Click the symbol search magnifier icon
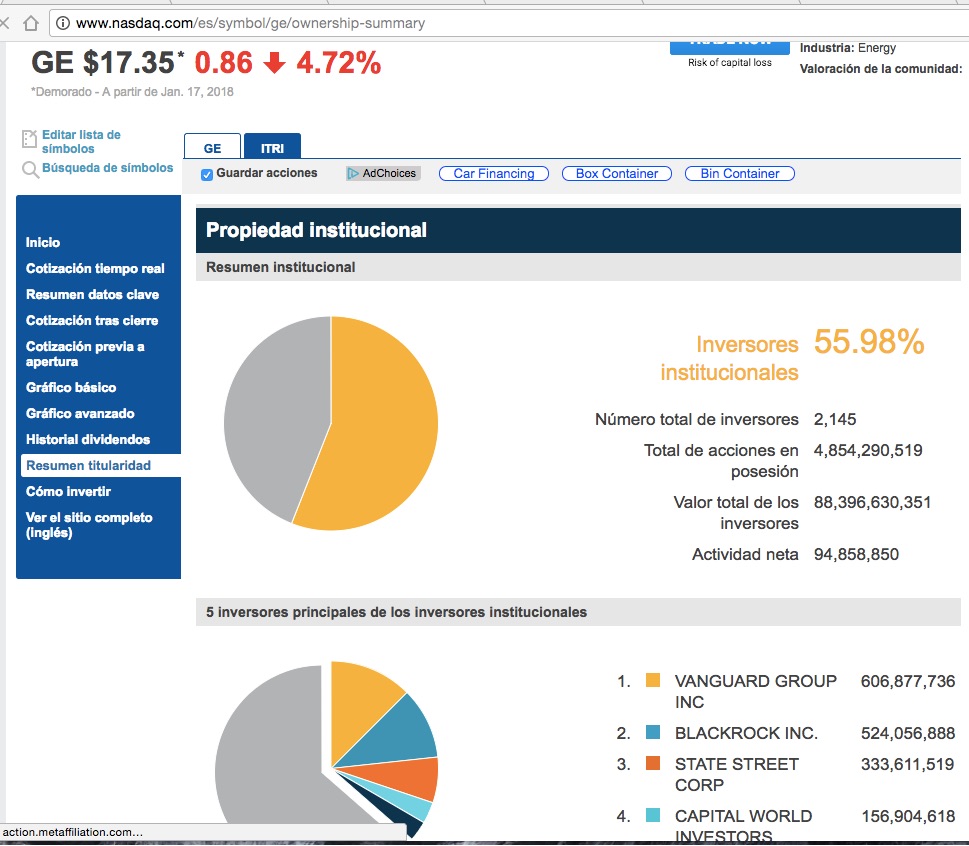 30,169
